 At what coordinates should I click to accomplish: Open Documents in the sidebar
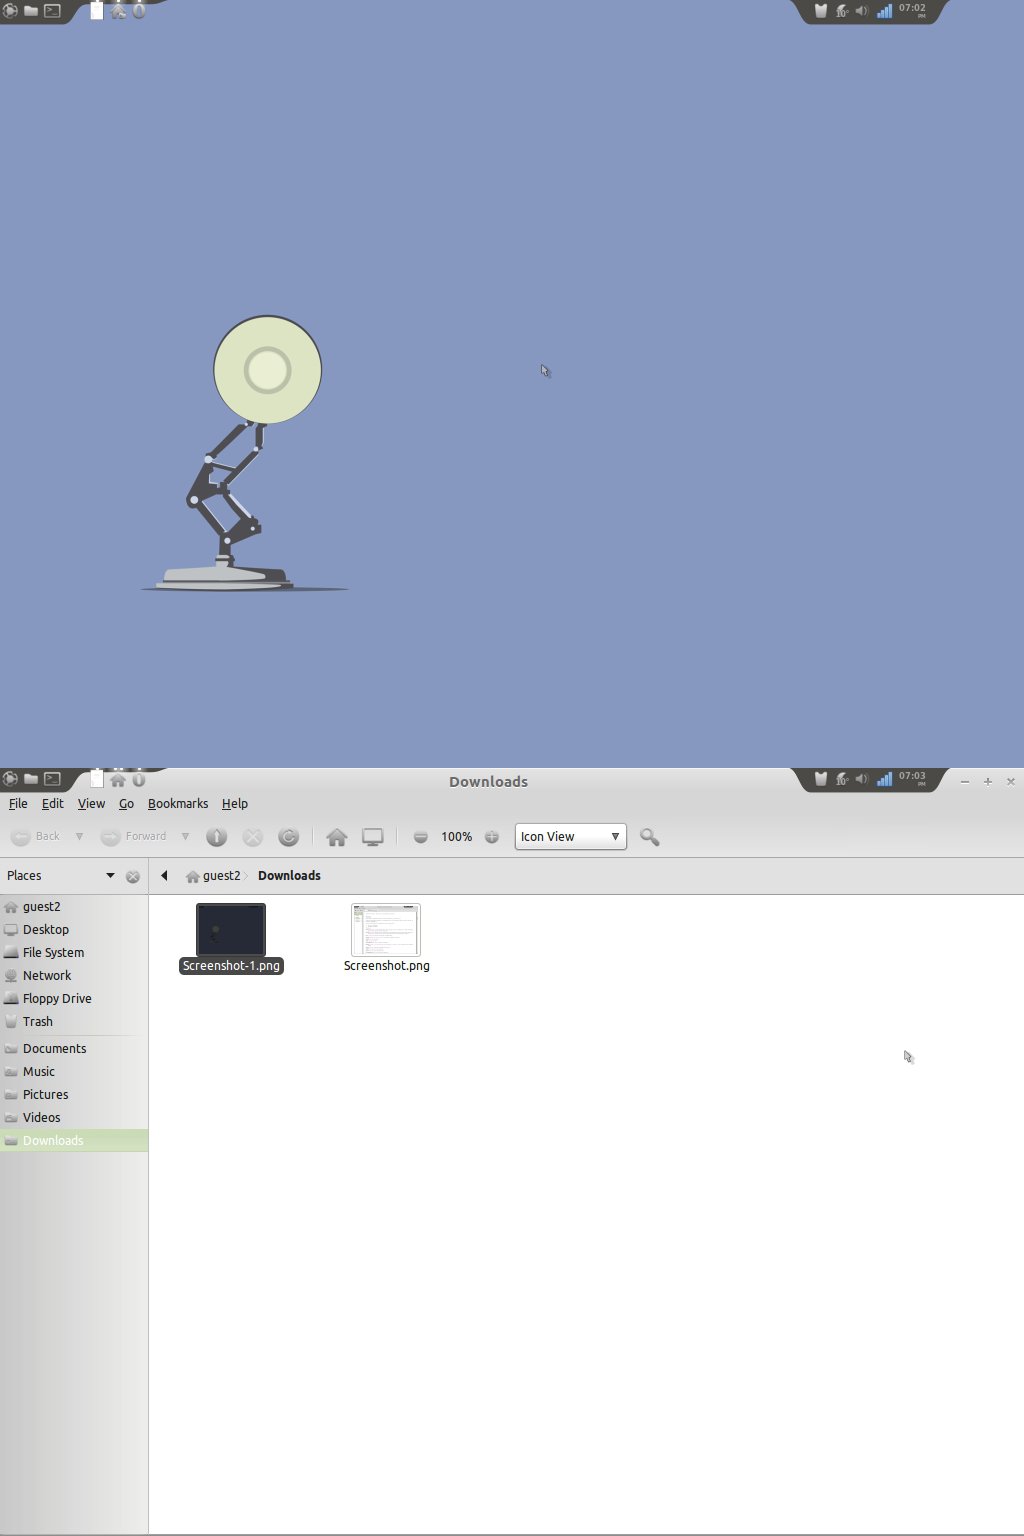(74, 1049)
